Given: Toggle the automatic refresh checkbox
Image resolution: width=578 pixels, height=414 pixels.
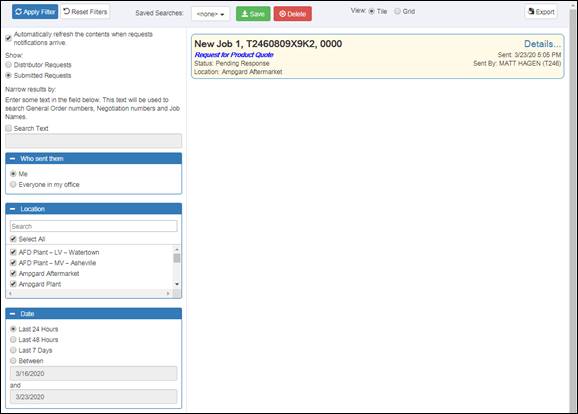Looking at the screenshot, I should tap(8, 38).
